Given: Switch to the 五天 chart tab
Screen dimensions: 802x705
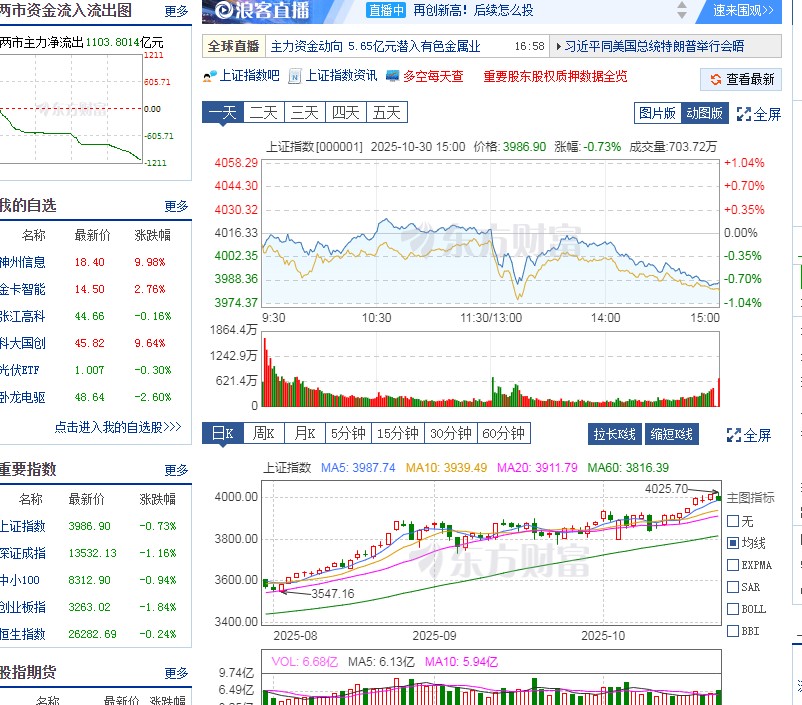Looking at the screenshot, I should pos(386,113).
